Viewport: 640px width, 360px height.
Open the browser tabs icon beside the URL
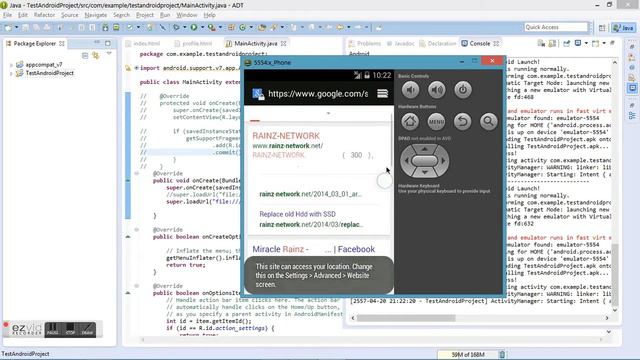coord(382,93)
